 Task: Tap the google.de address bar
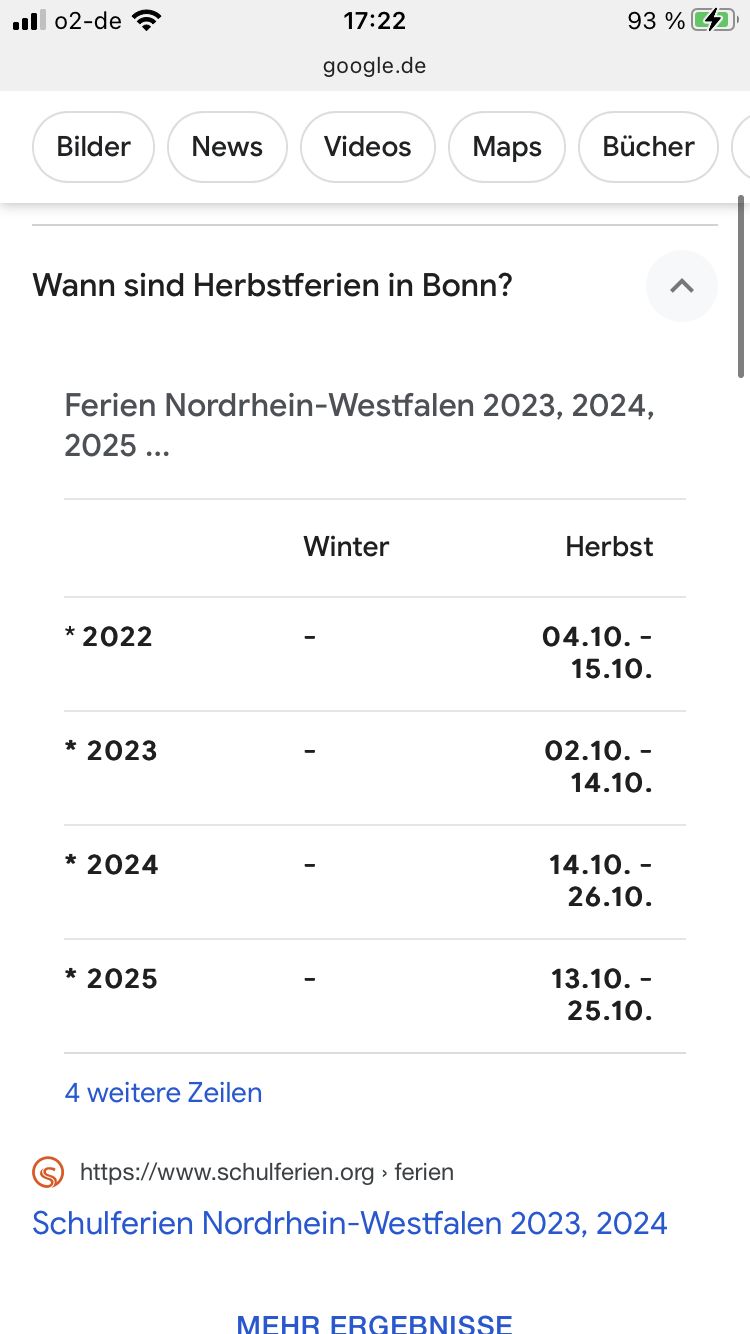pos(374,66)
